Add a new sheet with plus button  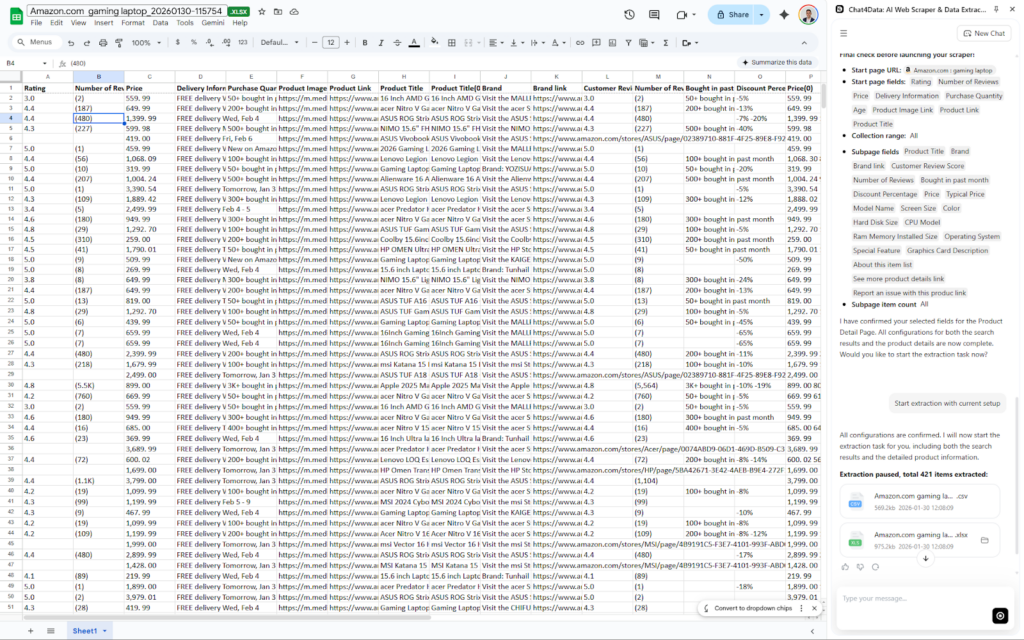coord(30,631)
